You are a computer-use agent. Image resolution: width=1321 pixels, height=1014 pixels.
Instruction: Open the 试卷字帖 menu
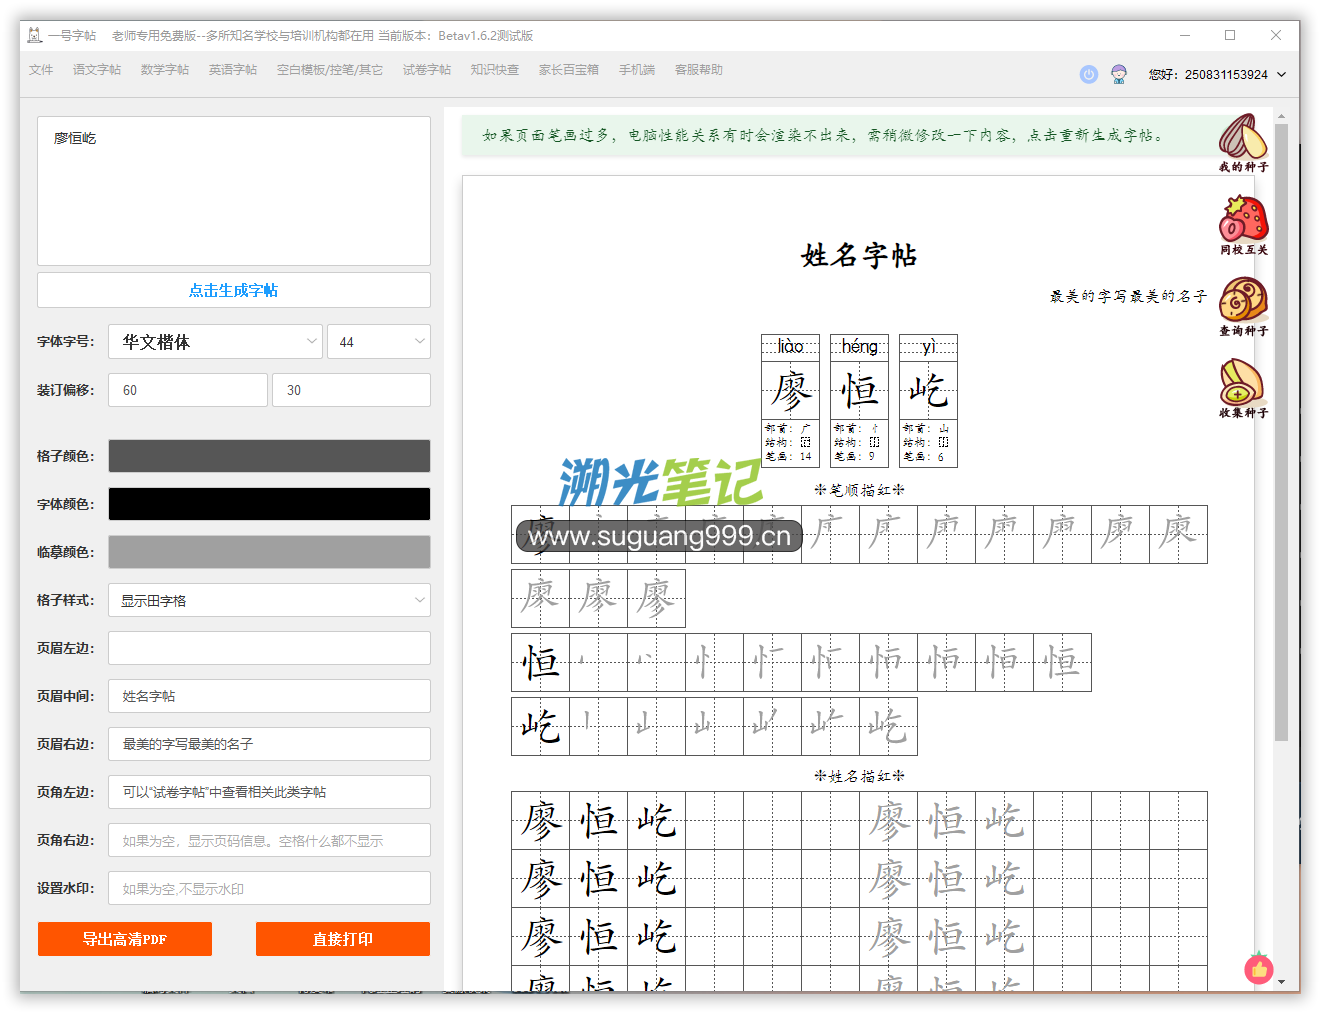click(x=427, y=70)
